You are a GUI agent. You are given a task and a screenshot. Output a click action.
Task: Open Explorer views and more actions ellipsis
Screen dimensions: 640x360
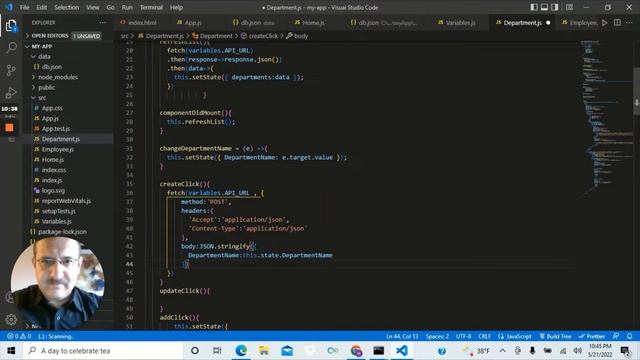102,23
